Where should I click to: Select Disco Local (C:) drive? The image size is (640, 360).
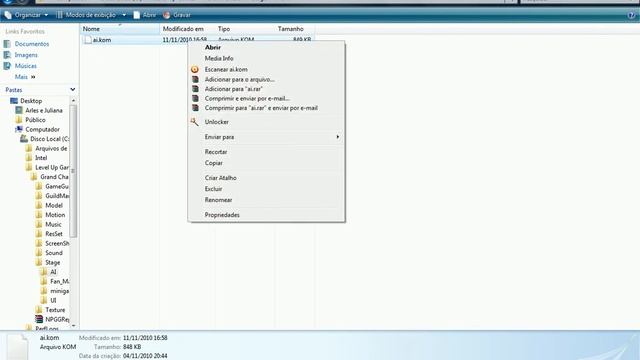point(49,139)
